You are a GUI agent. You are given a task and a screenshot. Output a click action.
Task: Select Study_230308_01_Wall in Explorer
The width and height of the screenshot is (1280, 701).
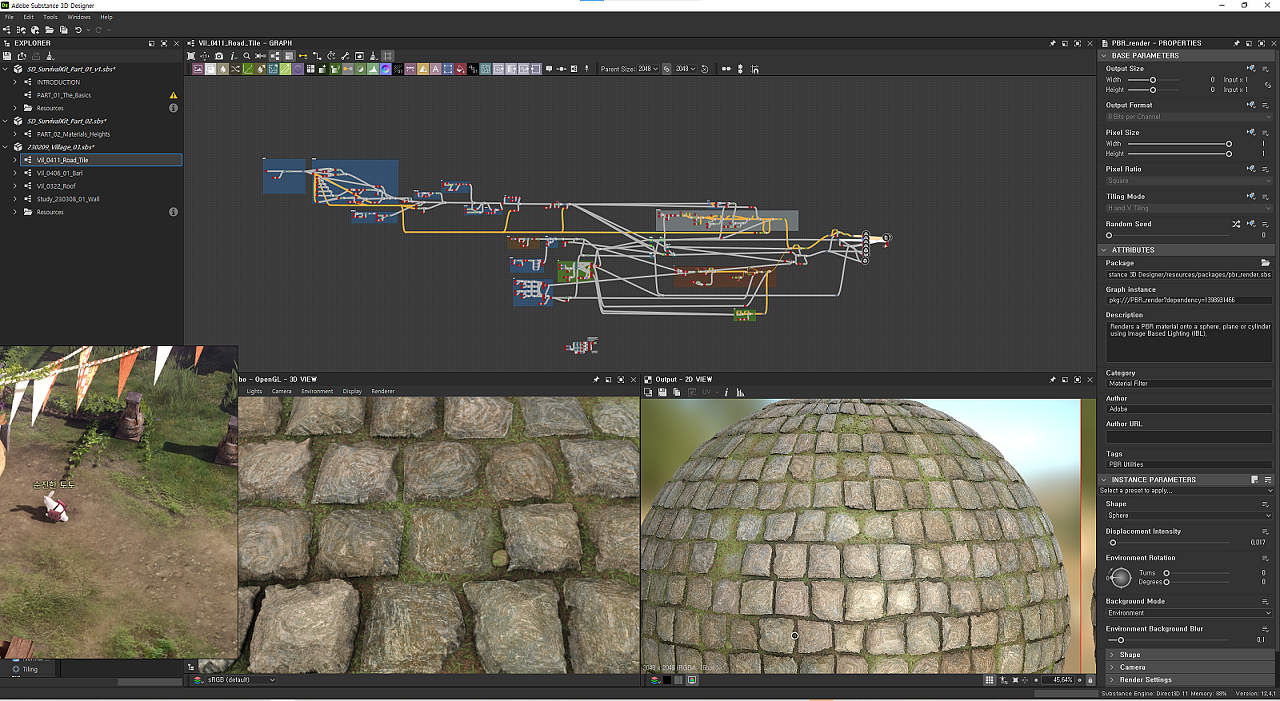(68, 199)
